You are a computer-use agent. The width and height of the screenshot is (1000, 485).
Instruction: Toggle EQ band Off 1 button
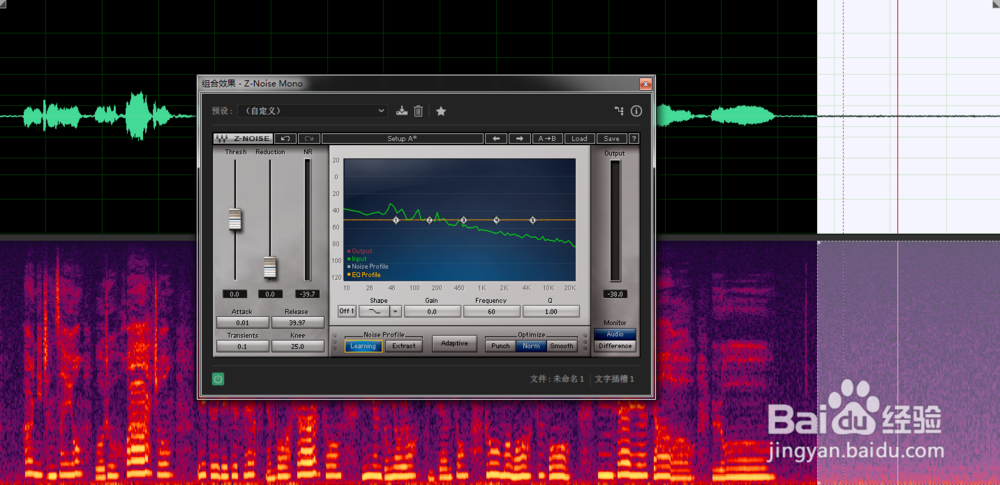(x=347, y=311)
